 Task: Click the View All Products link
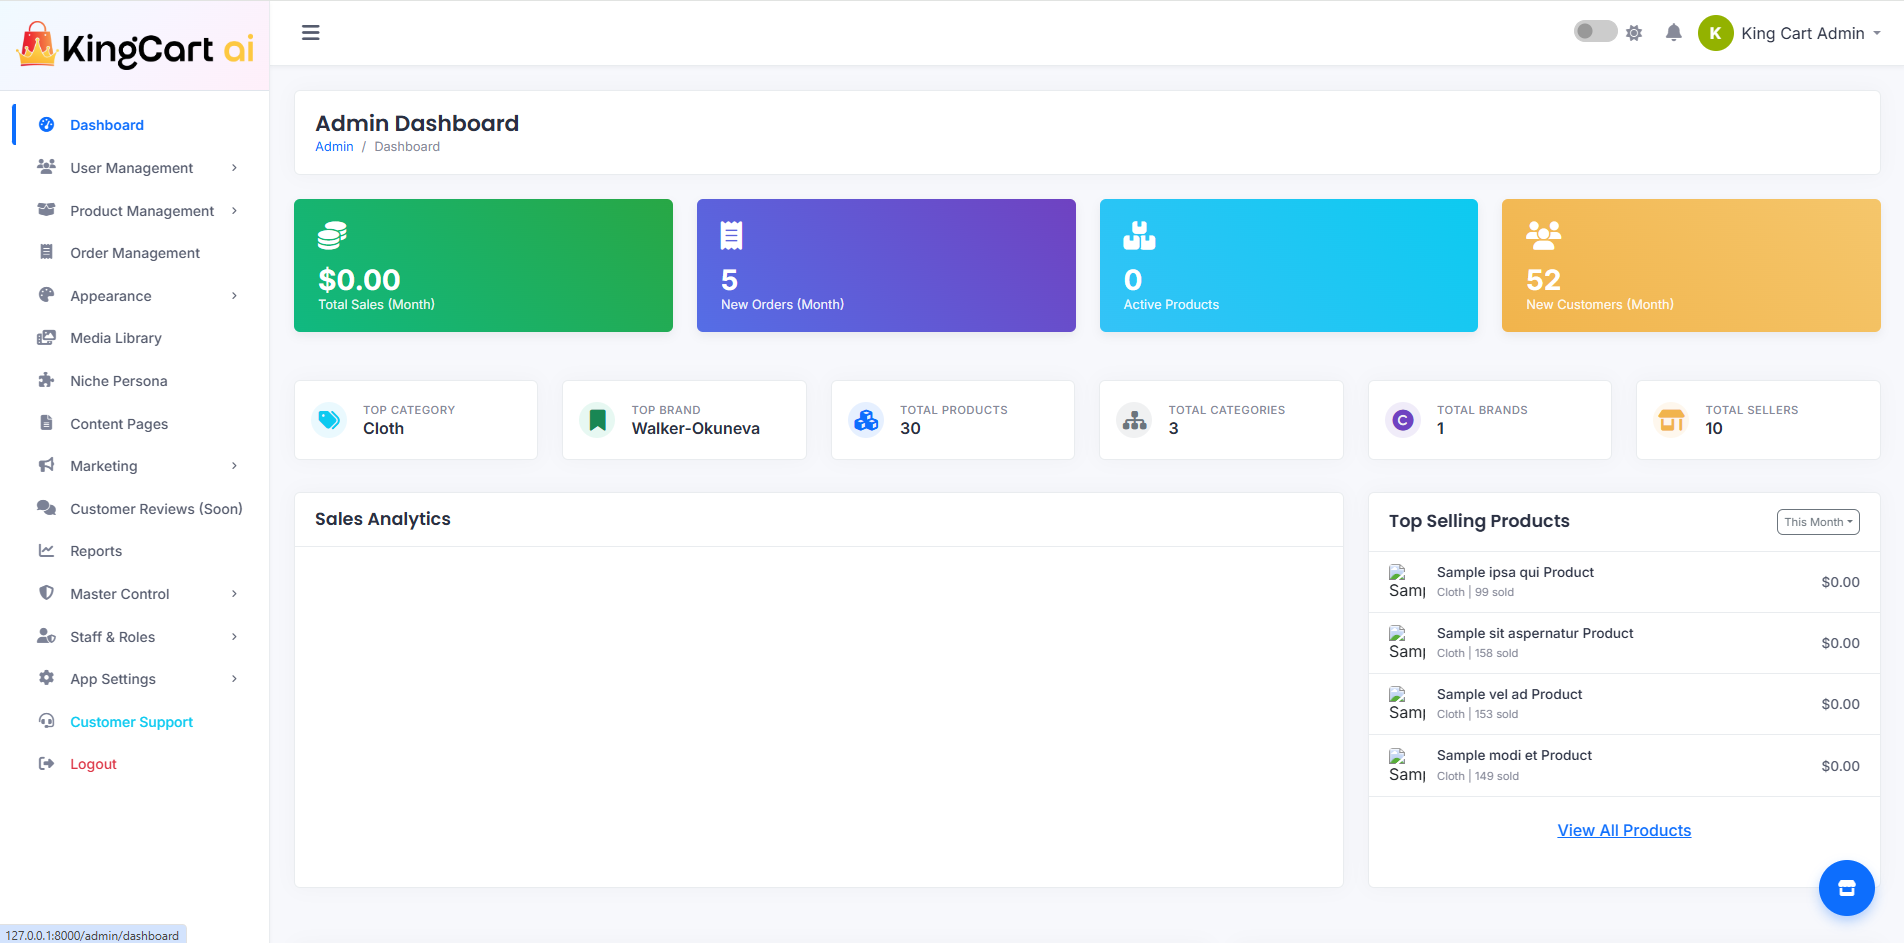(x=1624, y=830)
